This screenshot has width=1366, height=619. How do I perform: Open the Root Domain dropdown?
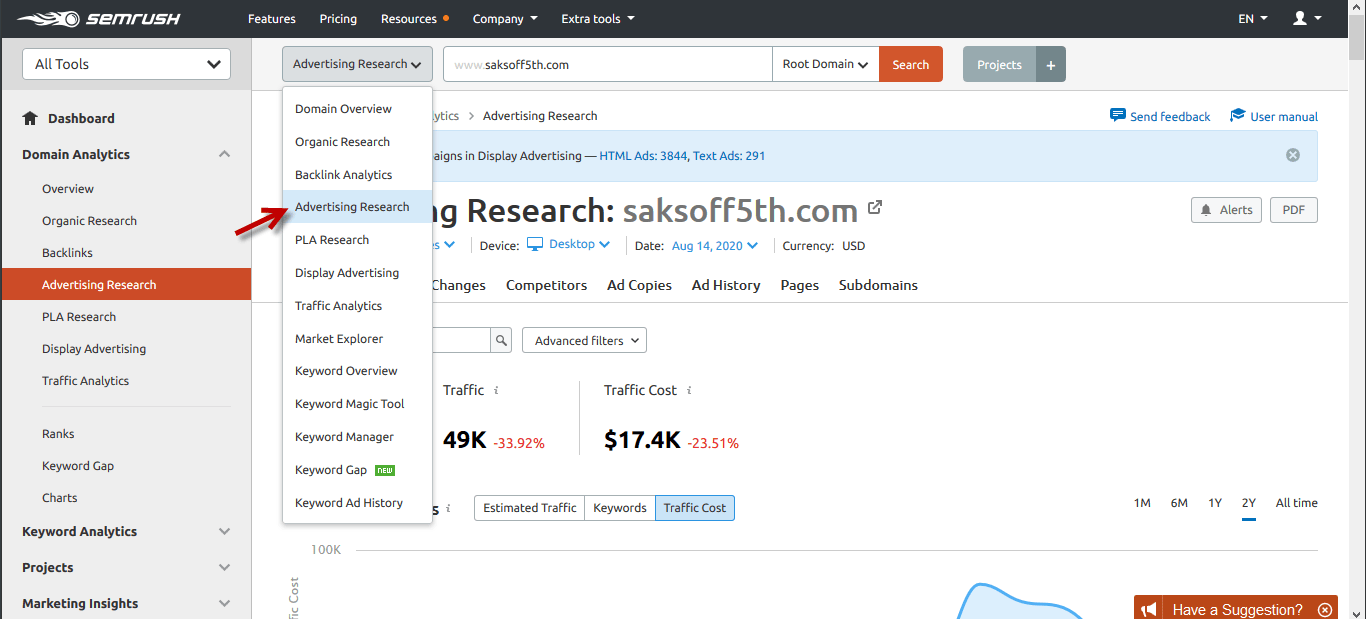[824, 63]
